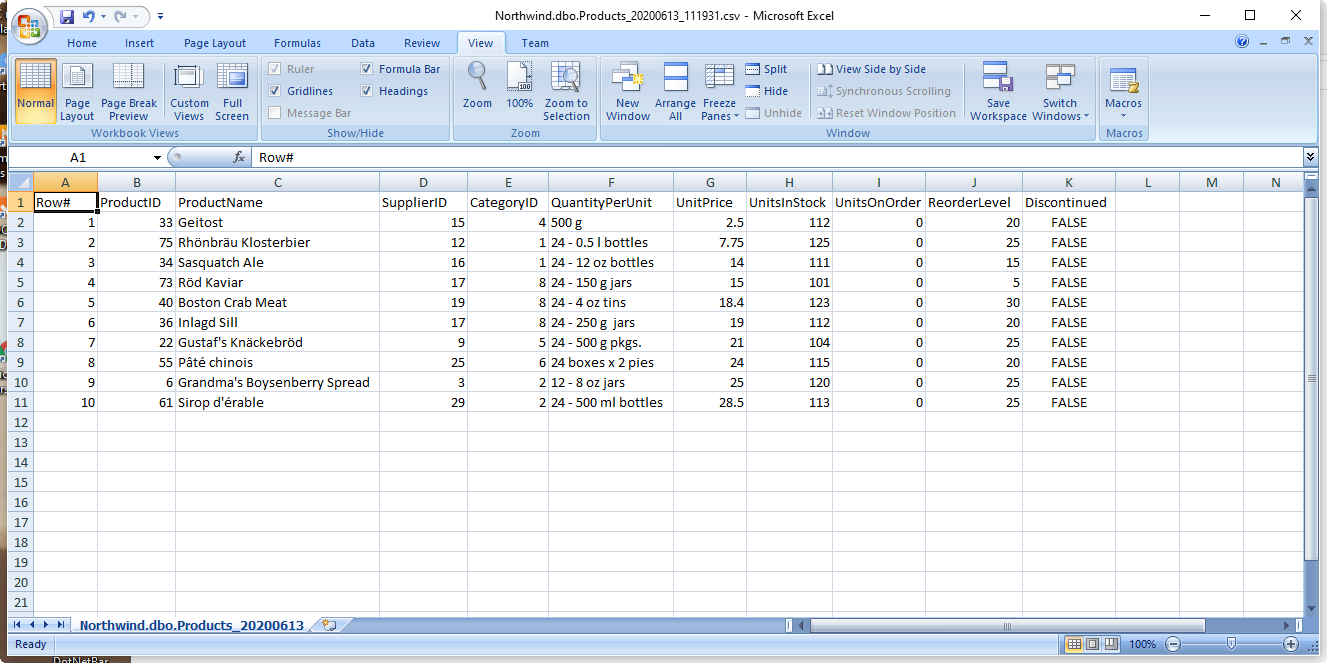
Task: Expand the Macros dropdown
Action: 1123,109
